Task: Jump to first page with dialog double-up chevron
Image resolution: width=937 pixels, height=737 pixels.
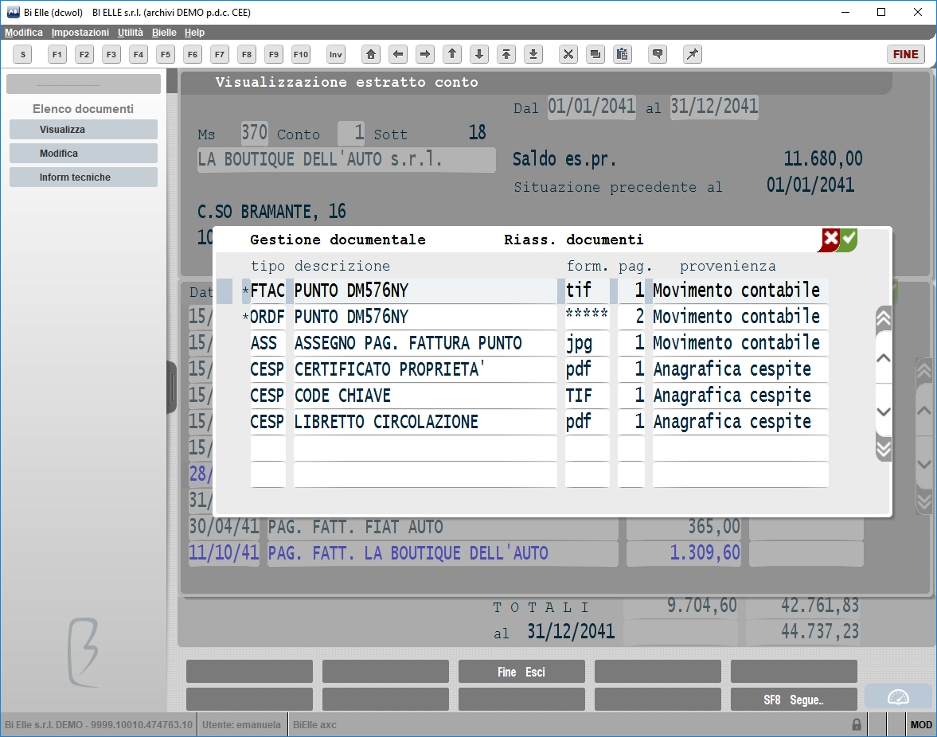Action: click(x=883, y=319)
